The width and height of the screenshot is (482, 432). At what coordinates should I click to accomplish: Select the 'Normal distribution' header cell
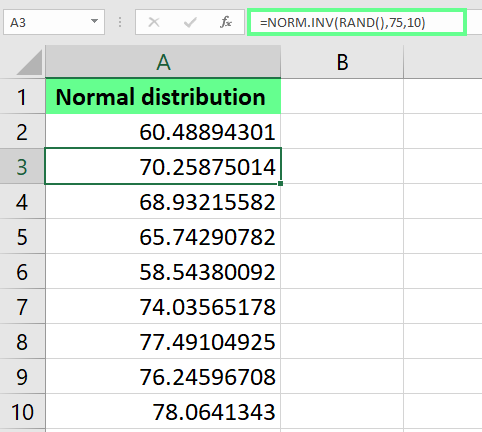click(x=163, y=96)
